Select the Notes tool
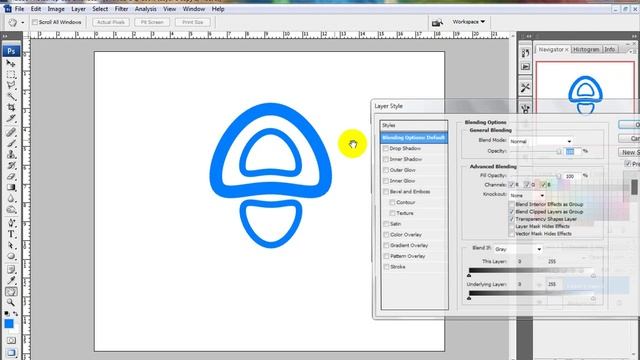640x360 pixels. [11, 269]
